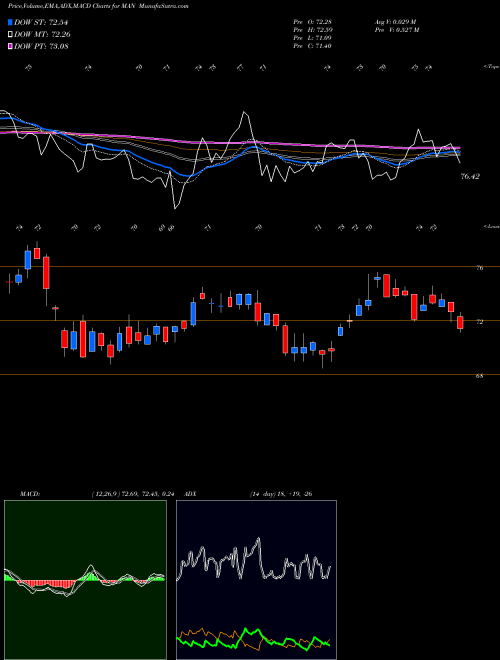
Task: Click the <Lows label at right edge
Action: click(492, 226)
